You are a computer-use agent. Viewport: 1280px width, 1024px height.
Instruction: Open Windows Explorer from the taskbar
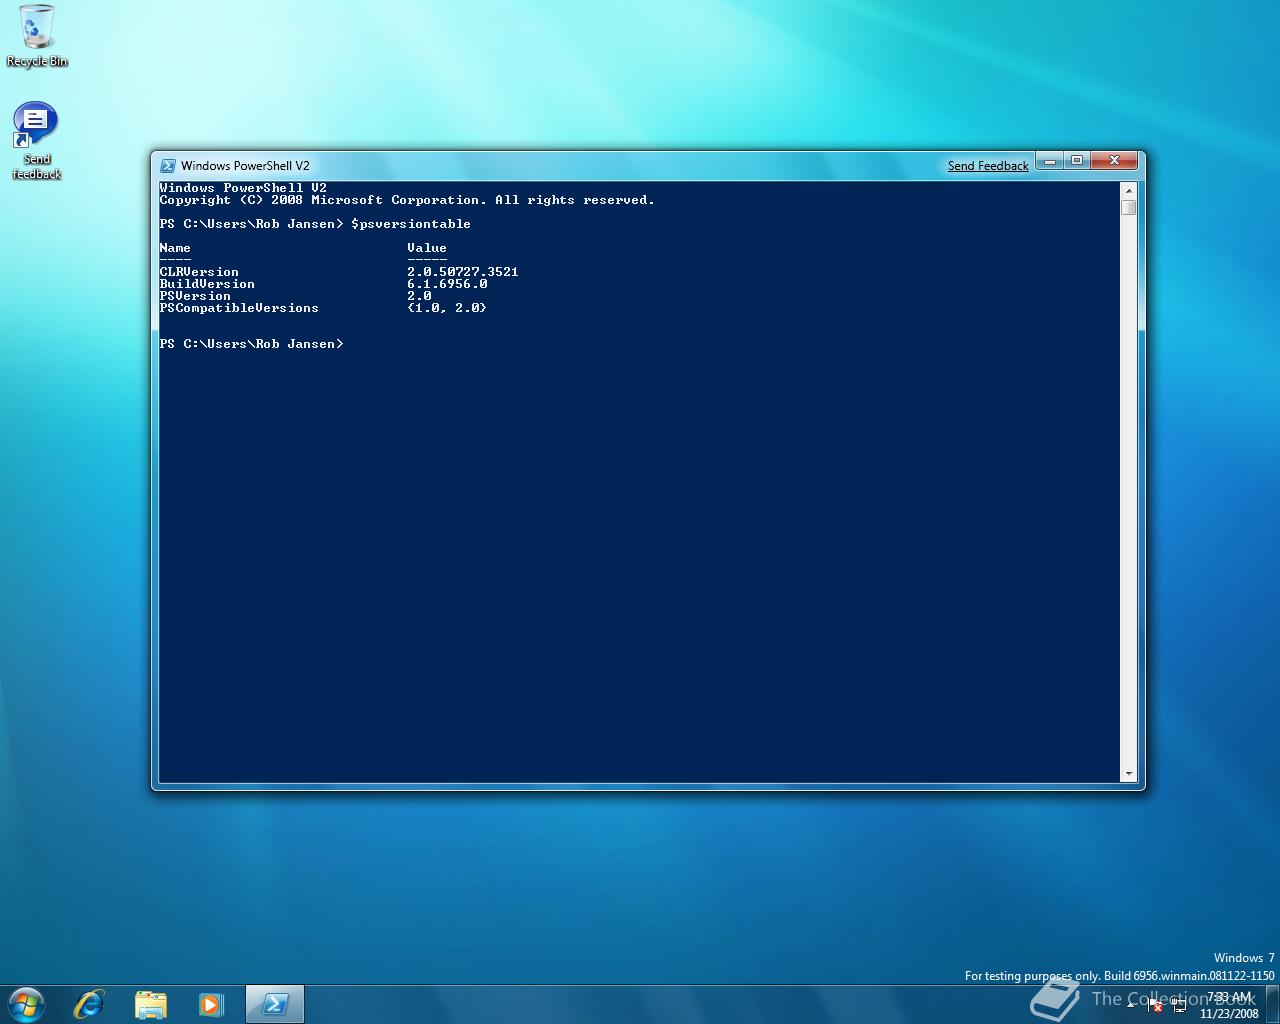pyautogui.click(x=151, y=1004)
